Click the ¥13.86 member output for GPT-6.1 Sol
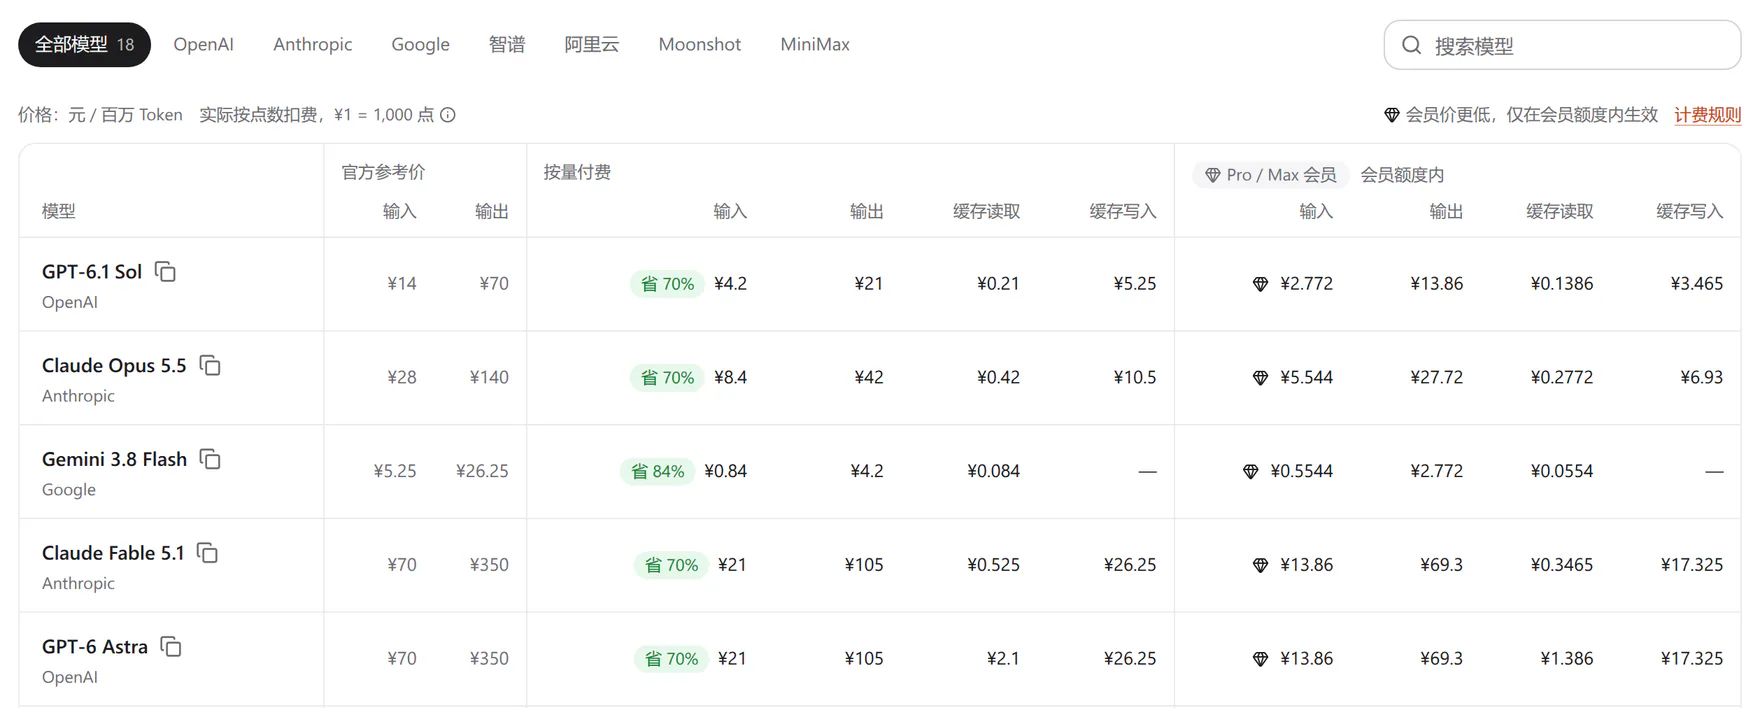Viewport: 1760px width, 708px height. (1436, 284)
